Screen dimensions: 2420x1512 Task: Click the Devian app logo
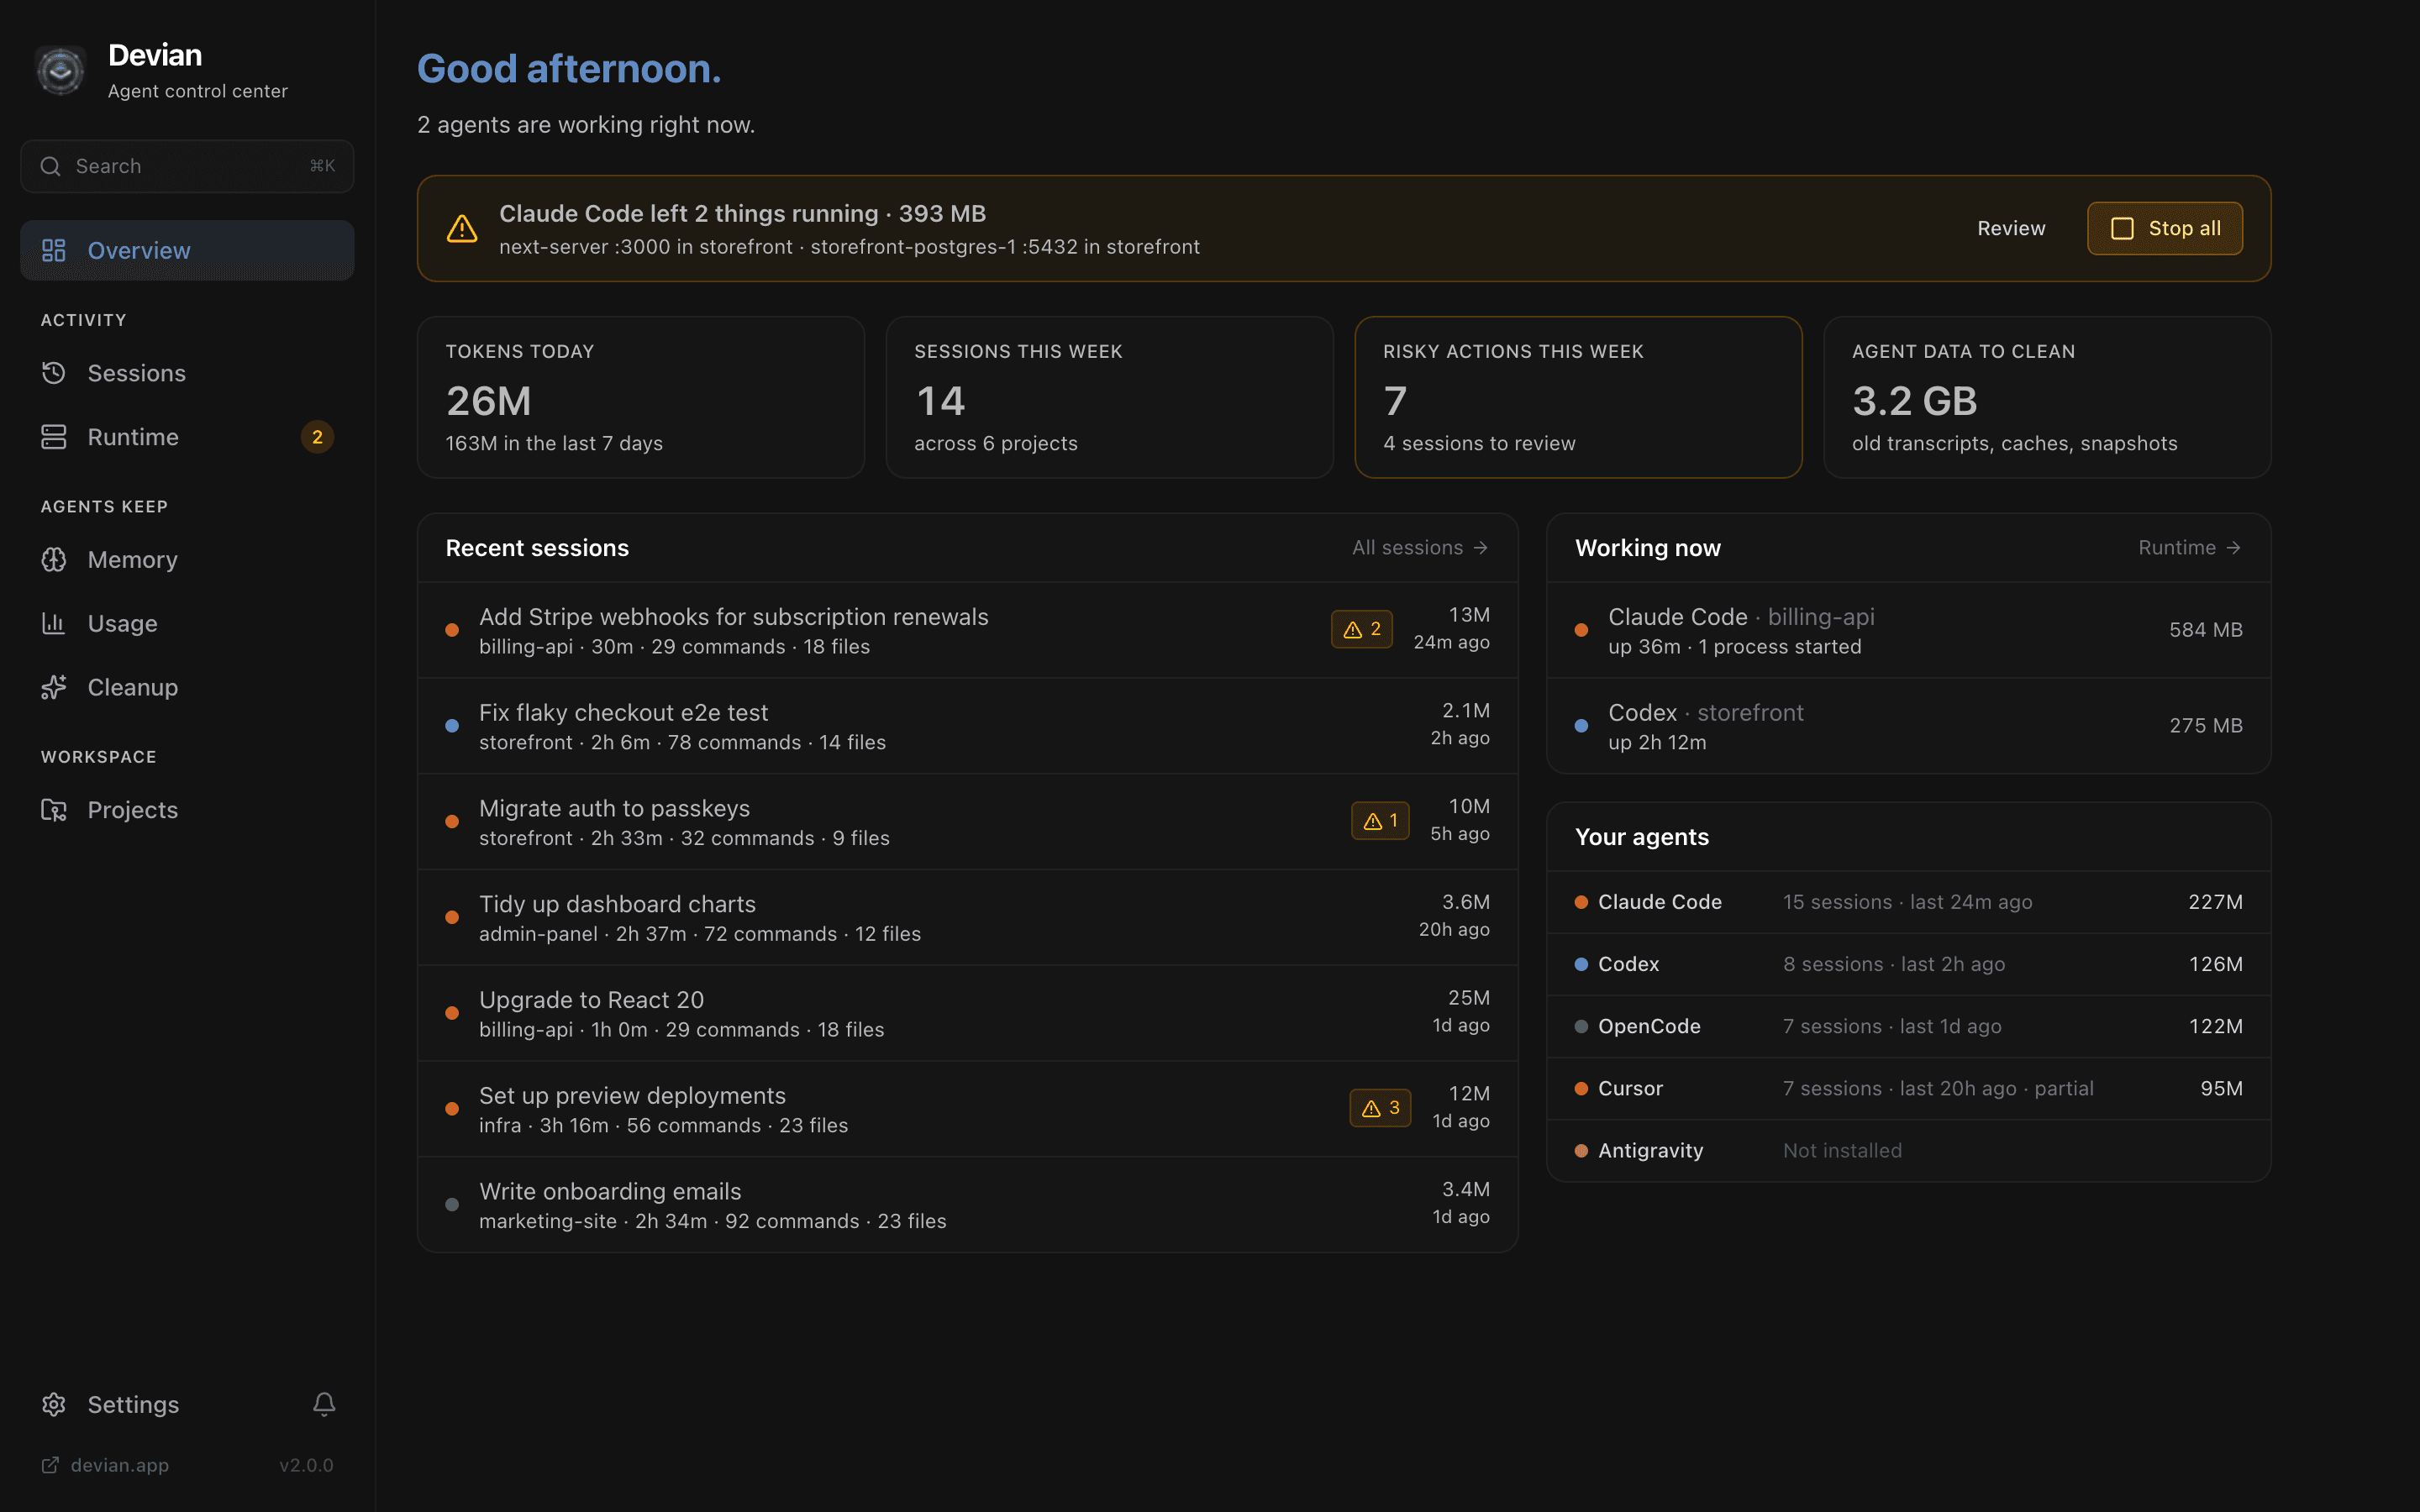pos(60,70)
